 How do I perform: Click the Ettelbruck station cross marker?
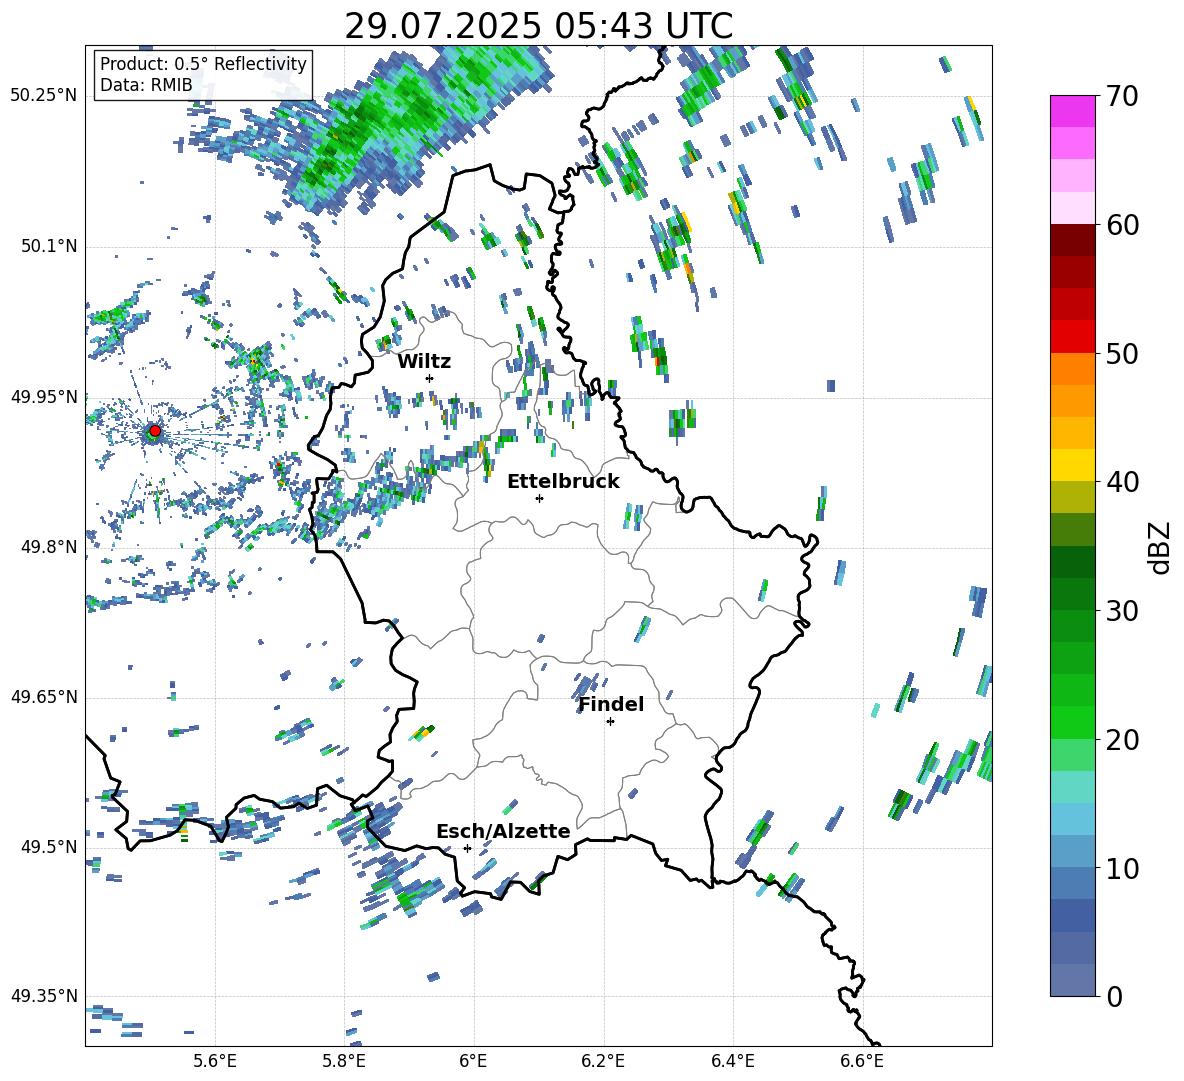539,498
